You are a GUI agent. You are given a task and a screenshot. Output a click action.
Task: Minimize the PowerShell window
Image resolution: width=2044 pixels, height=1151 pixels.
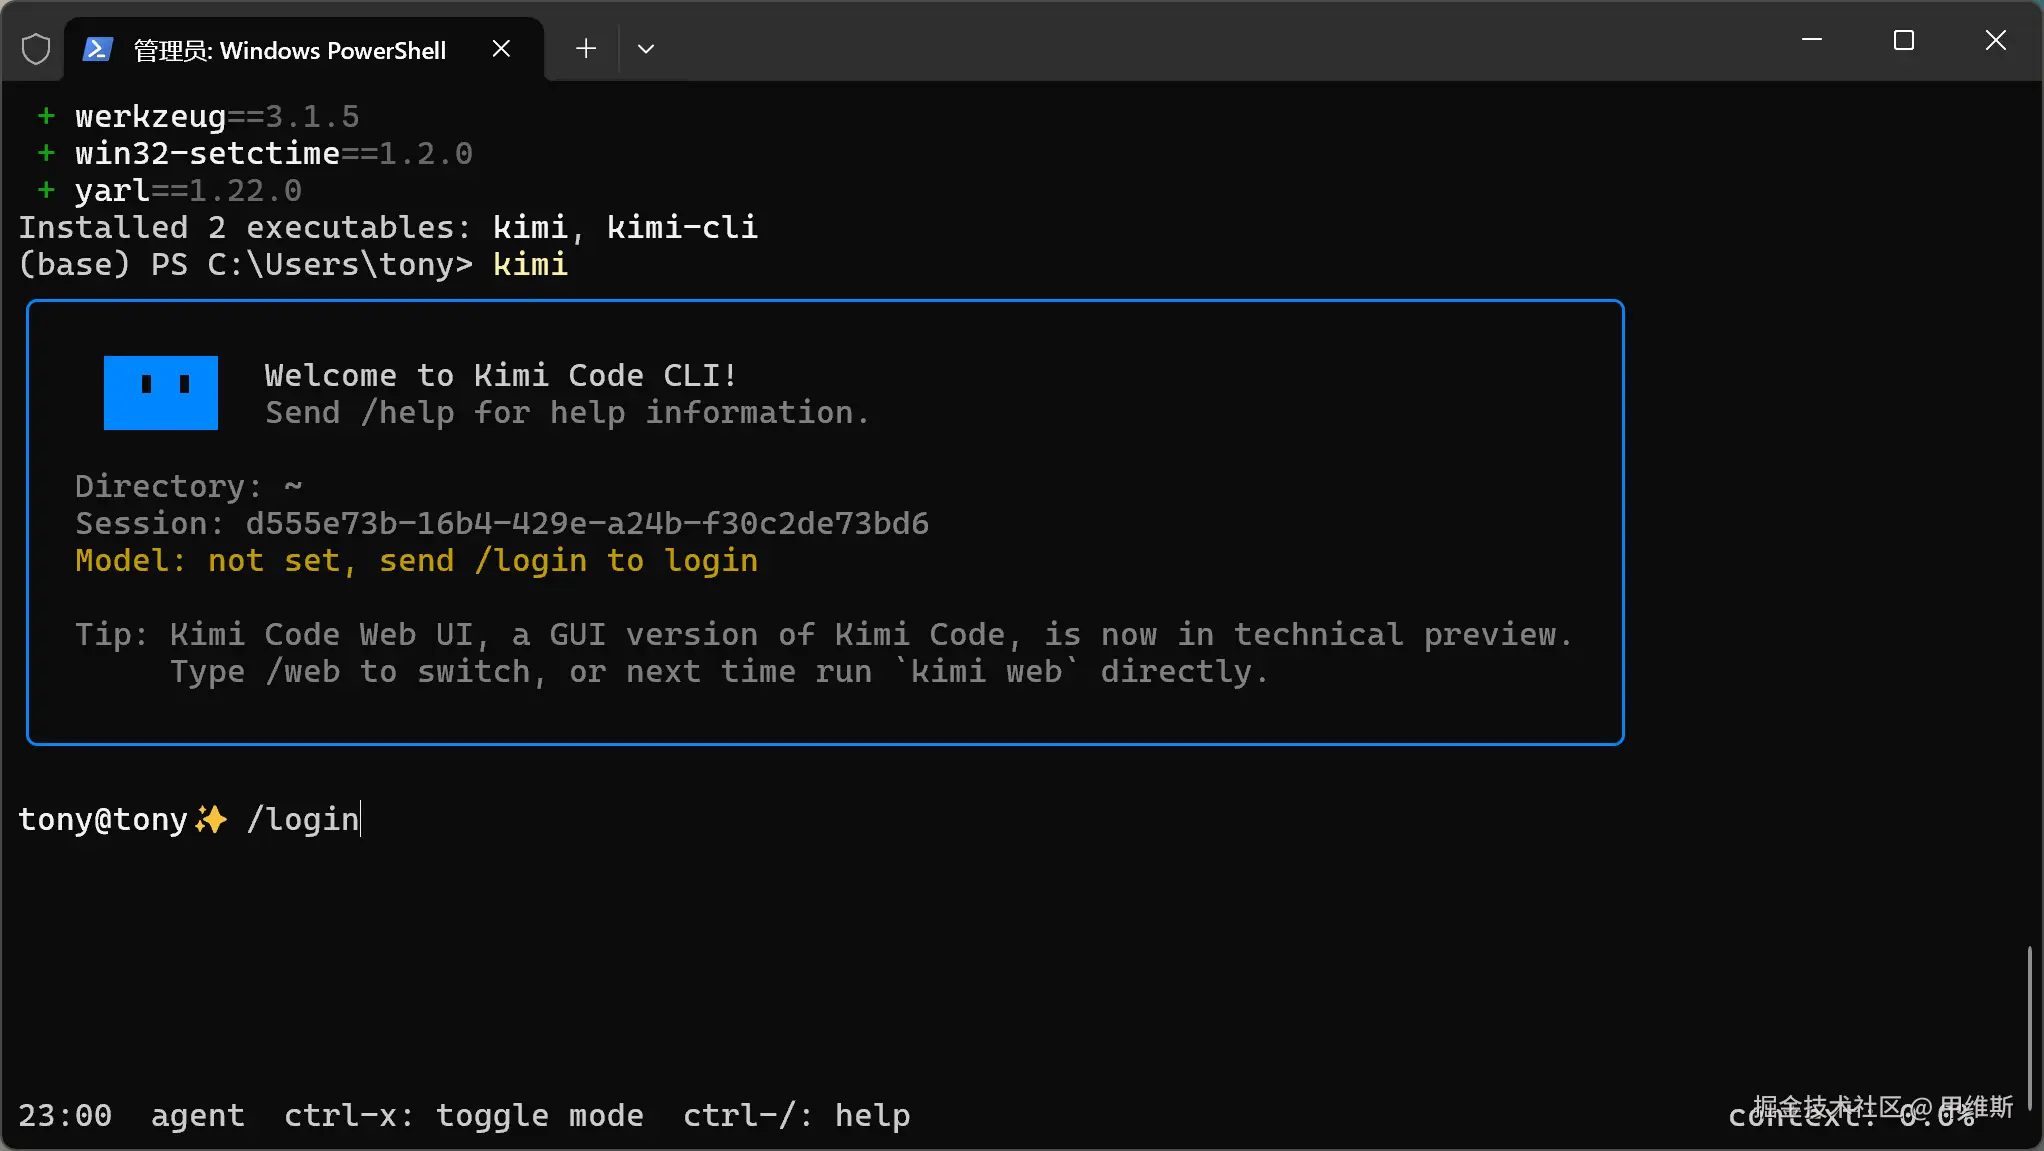(x=1812, y=40)
